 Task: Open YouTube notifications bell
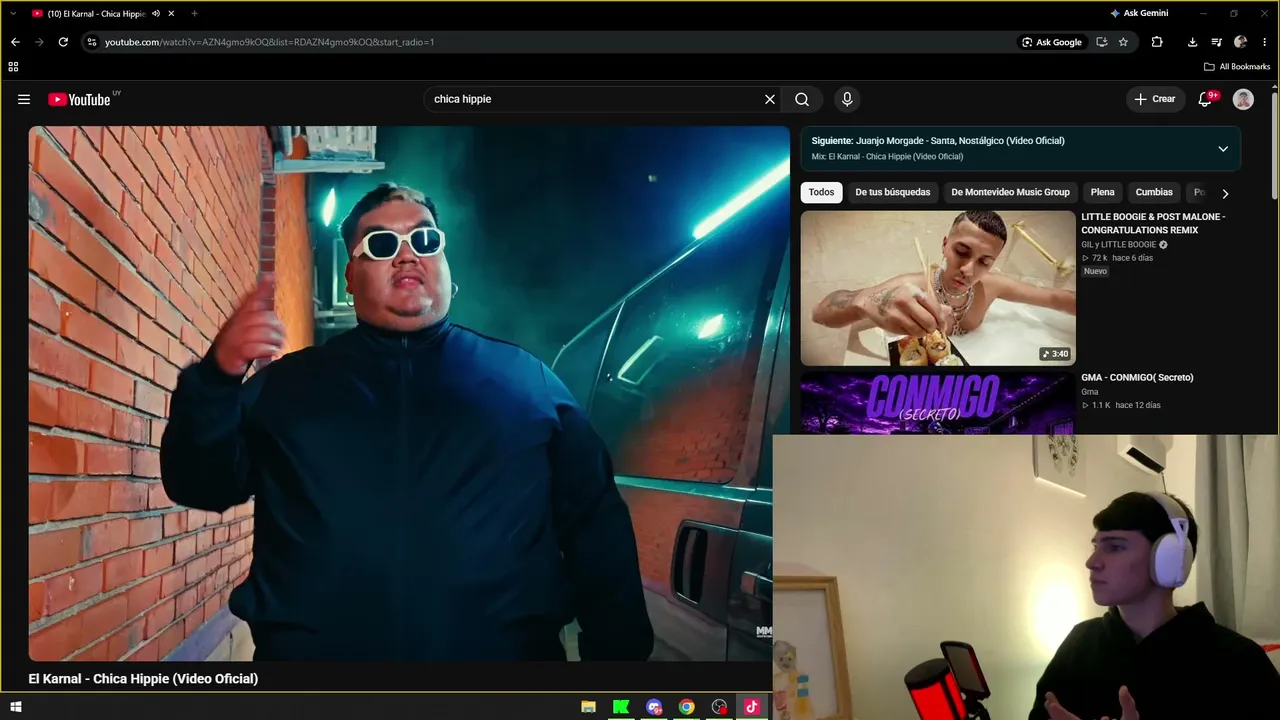pyautogui.click(x=1205, y=99)
